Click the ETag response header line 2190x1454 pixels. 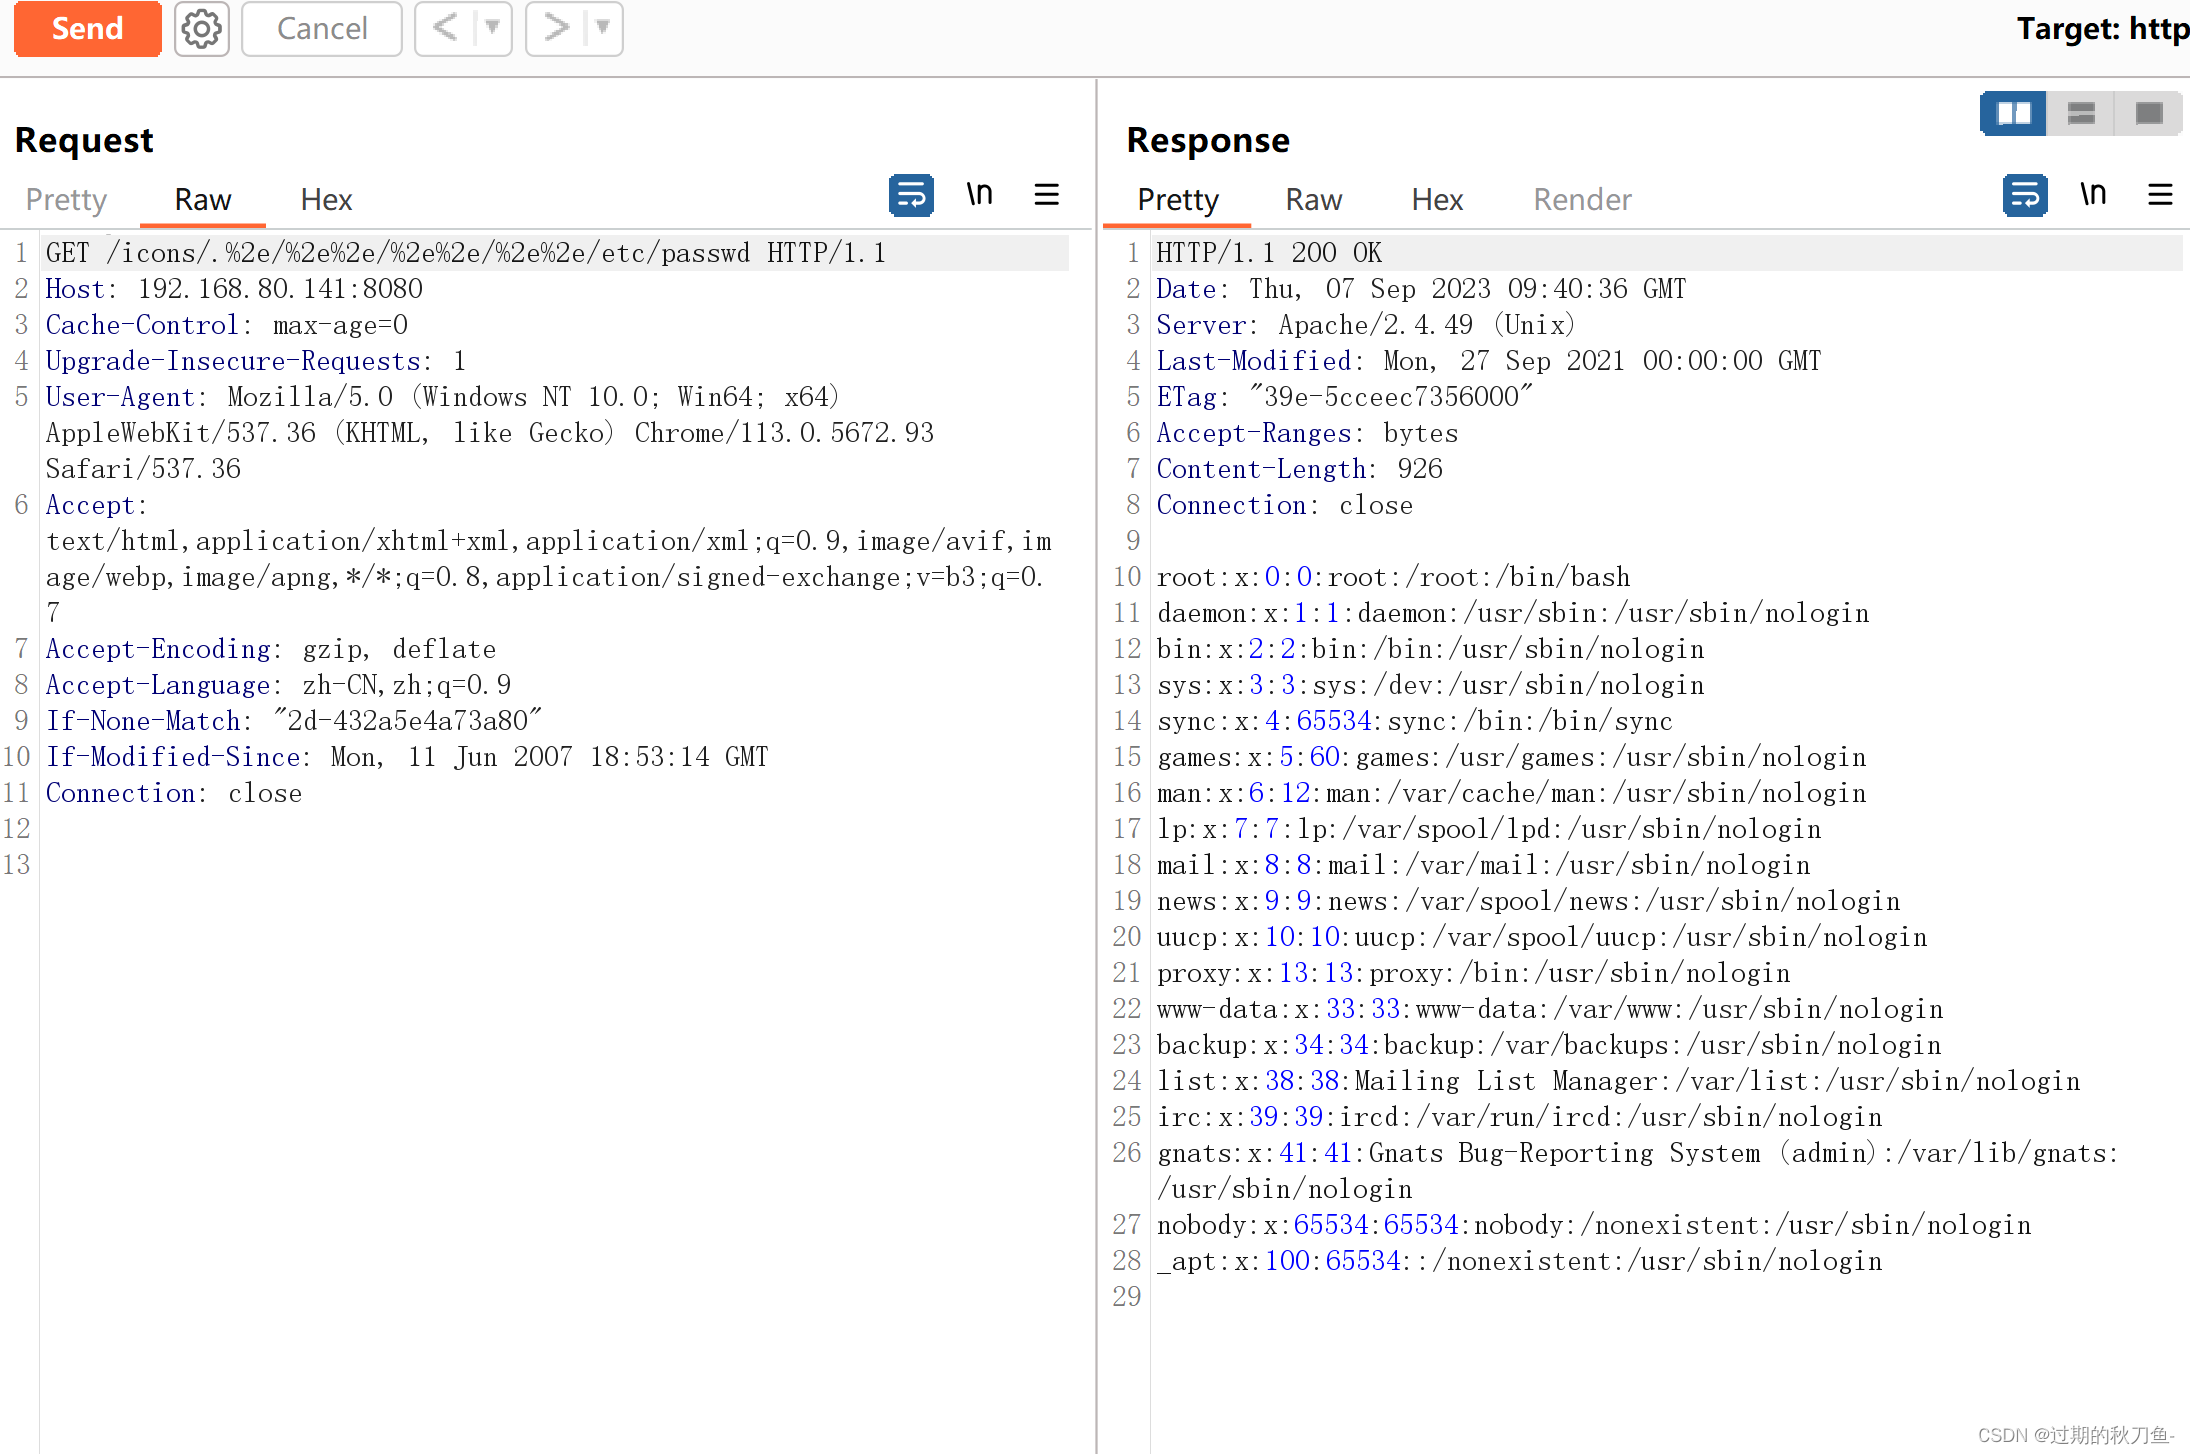pyautogui.click(x=1344, y=397)
